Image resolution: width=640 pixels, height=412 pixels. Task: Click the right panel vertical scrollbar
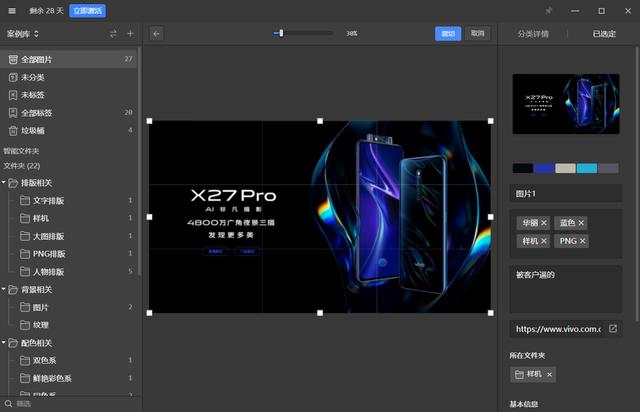click(637, 184)
